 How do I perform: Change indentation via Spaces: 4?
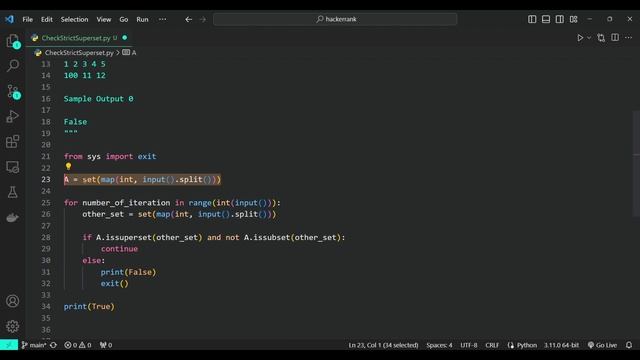coord(439,345)
